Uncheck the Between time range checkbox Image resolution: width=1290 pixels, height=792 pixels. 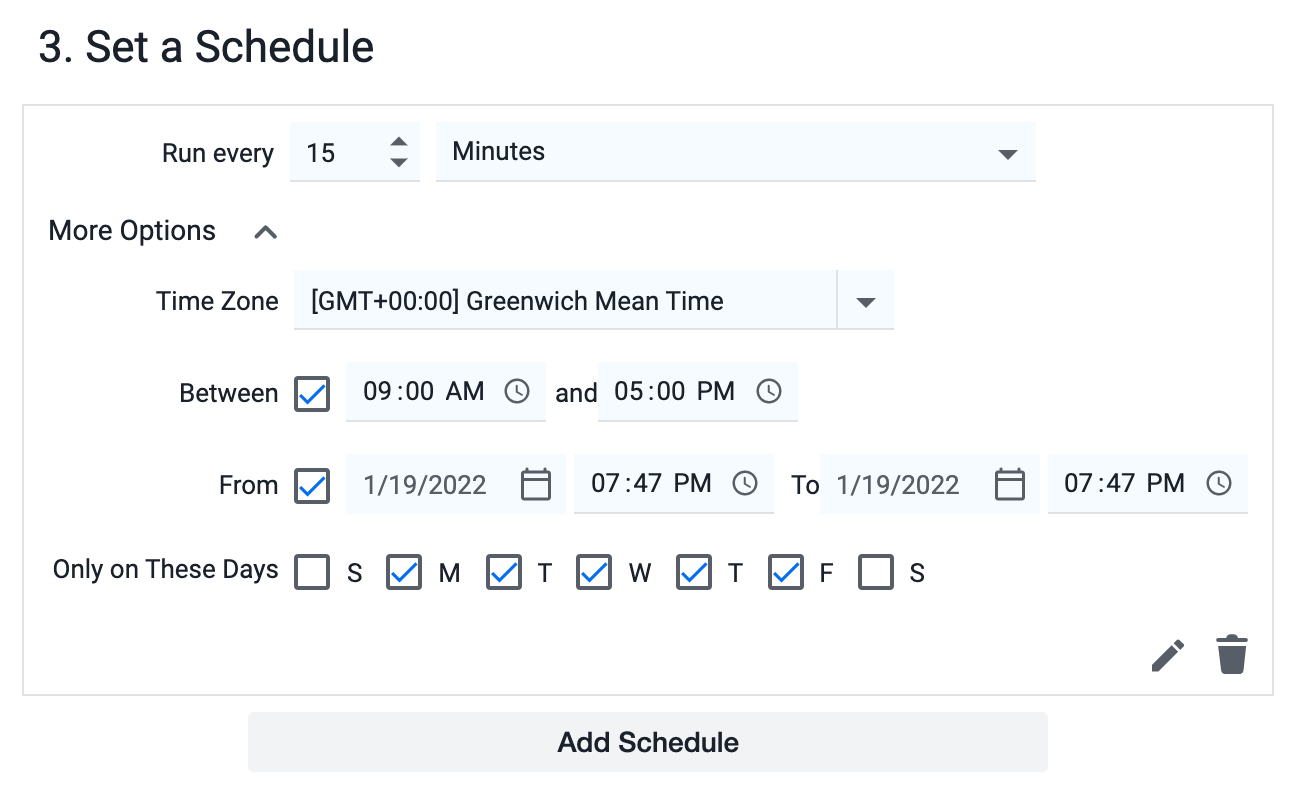pyautogui.click(x=312, y=393)
